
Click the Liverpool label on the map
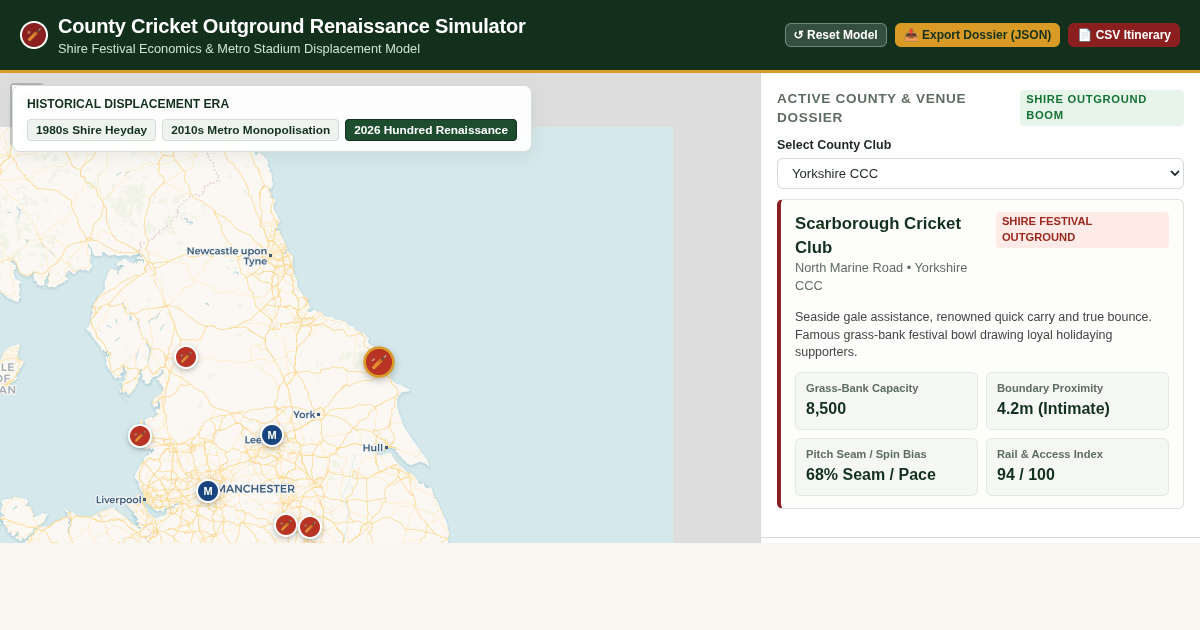point(119,500)
